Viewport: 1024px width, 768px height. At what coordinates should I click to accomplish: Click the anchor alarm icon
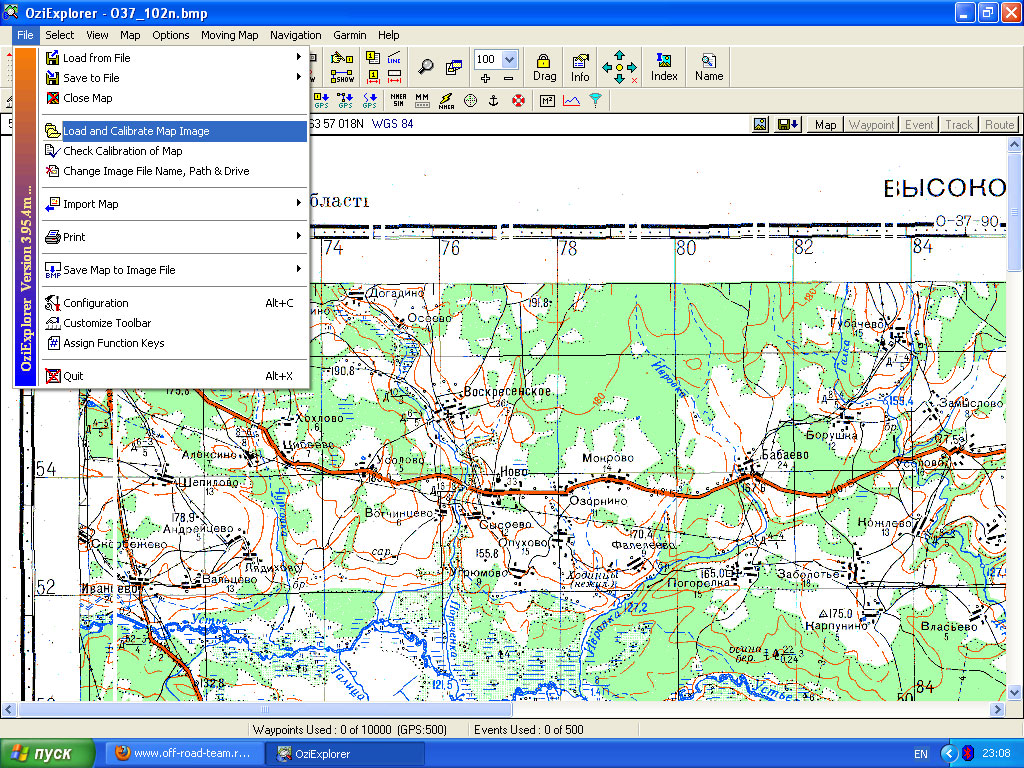point(494,100)
